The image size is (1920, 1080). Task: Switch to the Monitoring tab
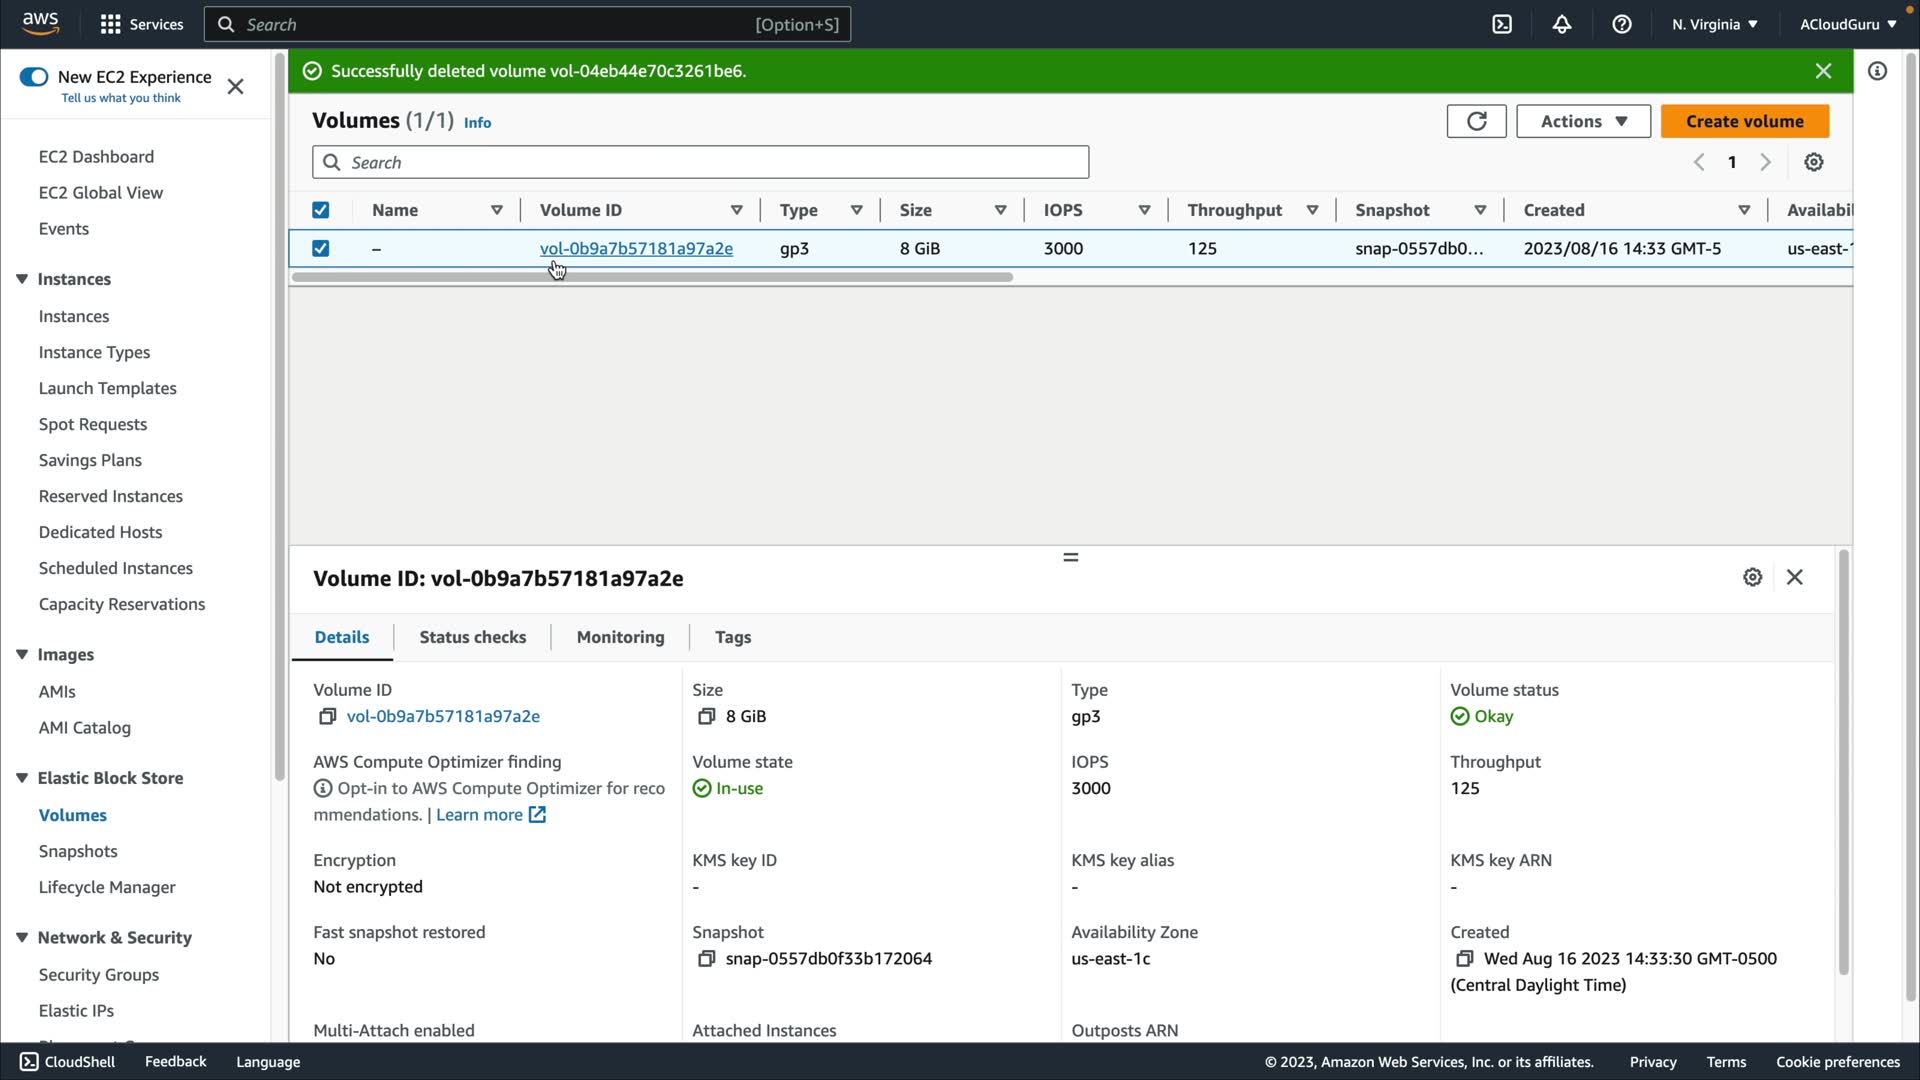point(620,637)
